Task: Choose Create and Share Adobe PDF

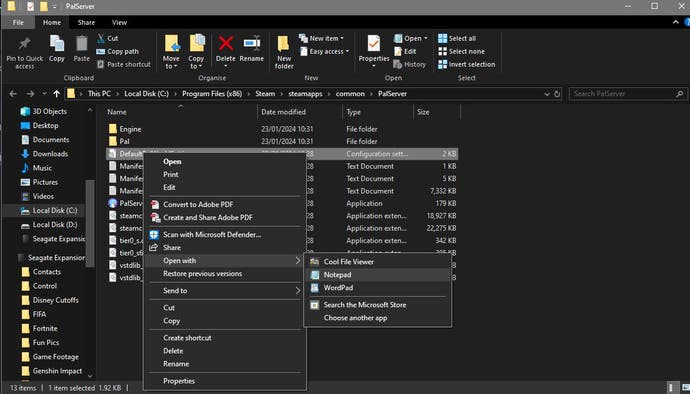Action: click(x=208, y=217)
